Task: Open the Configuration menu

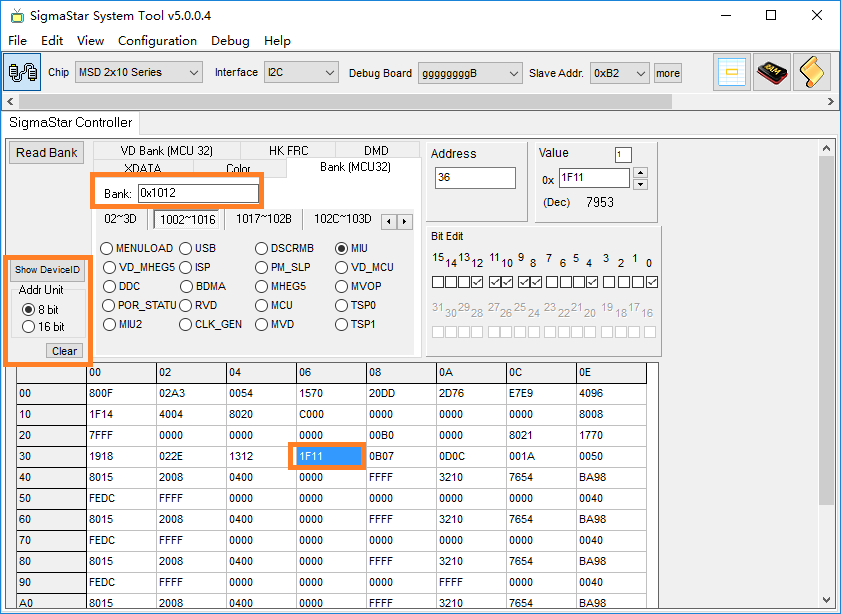Action: coord(157,41)
